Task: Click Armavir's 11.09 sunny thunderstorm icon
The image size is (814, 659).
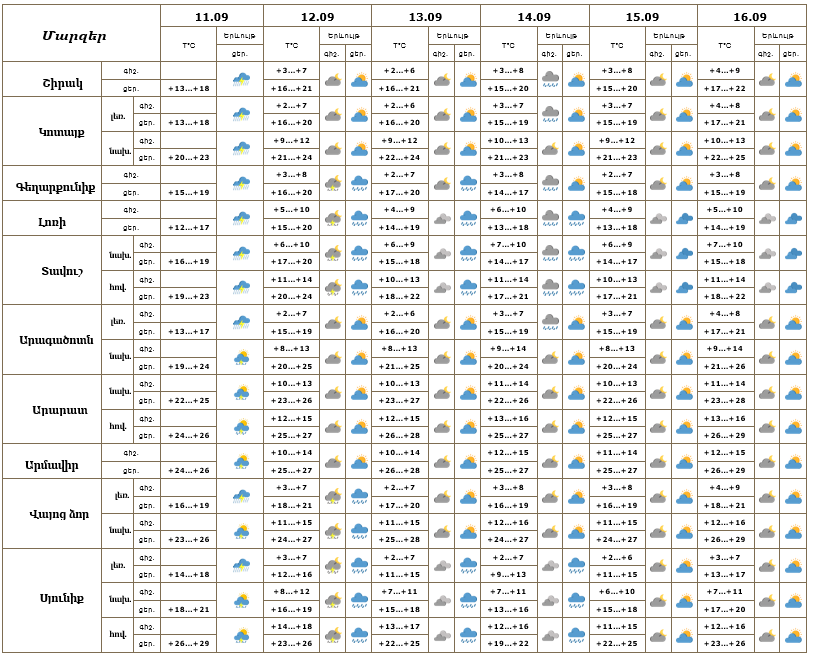Action: pyautogui.click(x=240, y=462)
